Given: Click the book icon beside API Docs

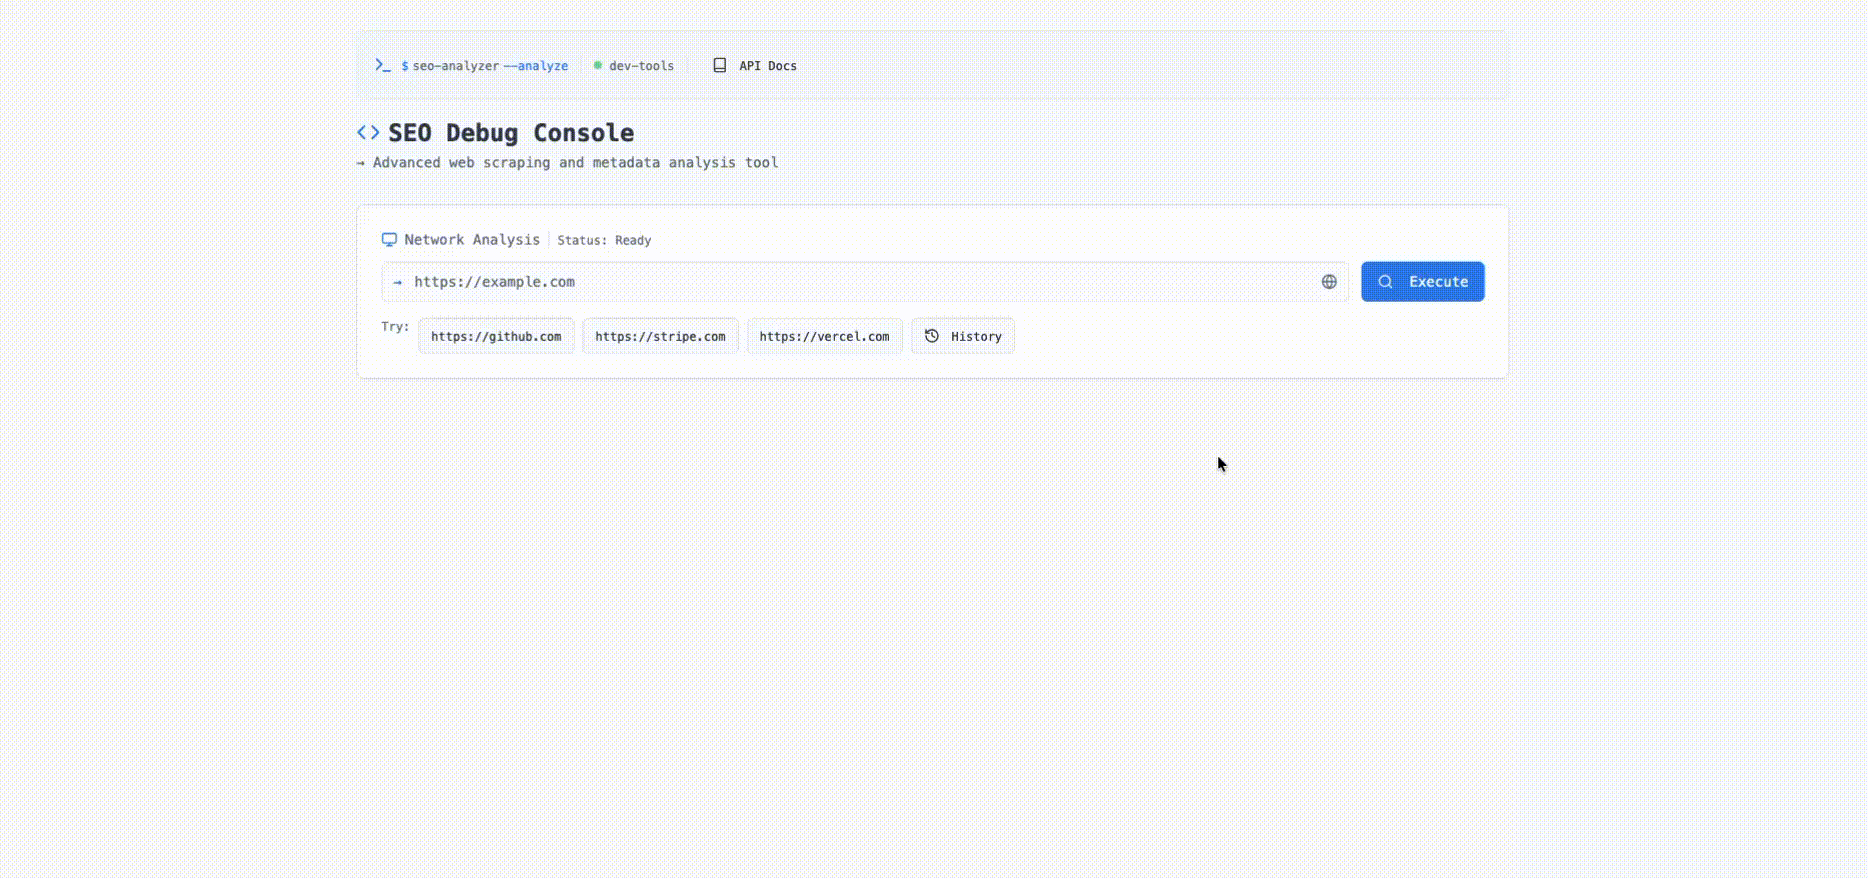Looking at the screenshot, I should pyautogui.click(x=719, y=65).
